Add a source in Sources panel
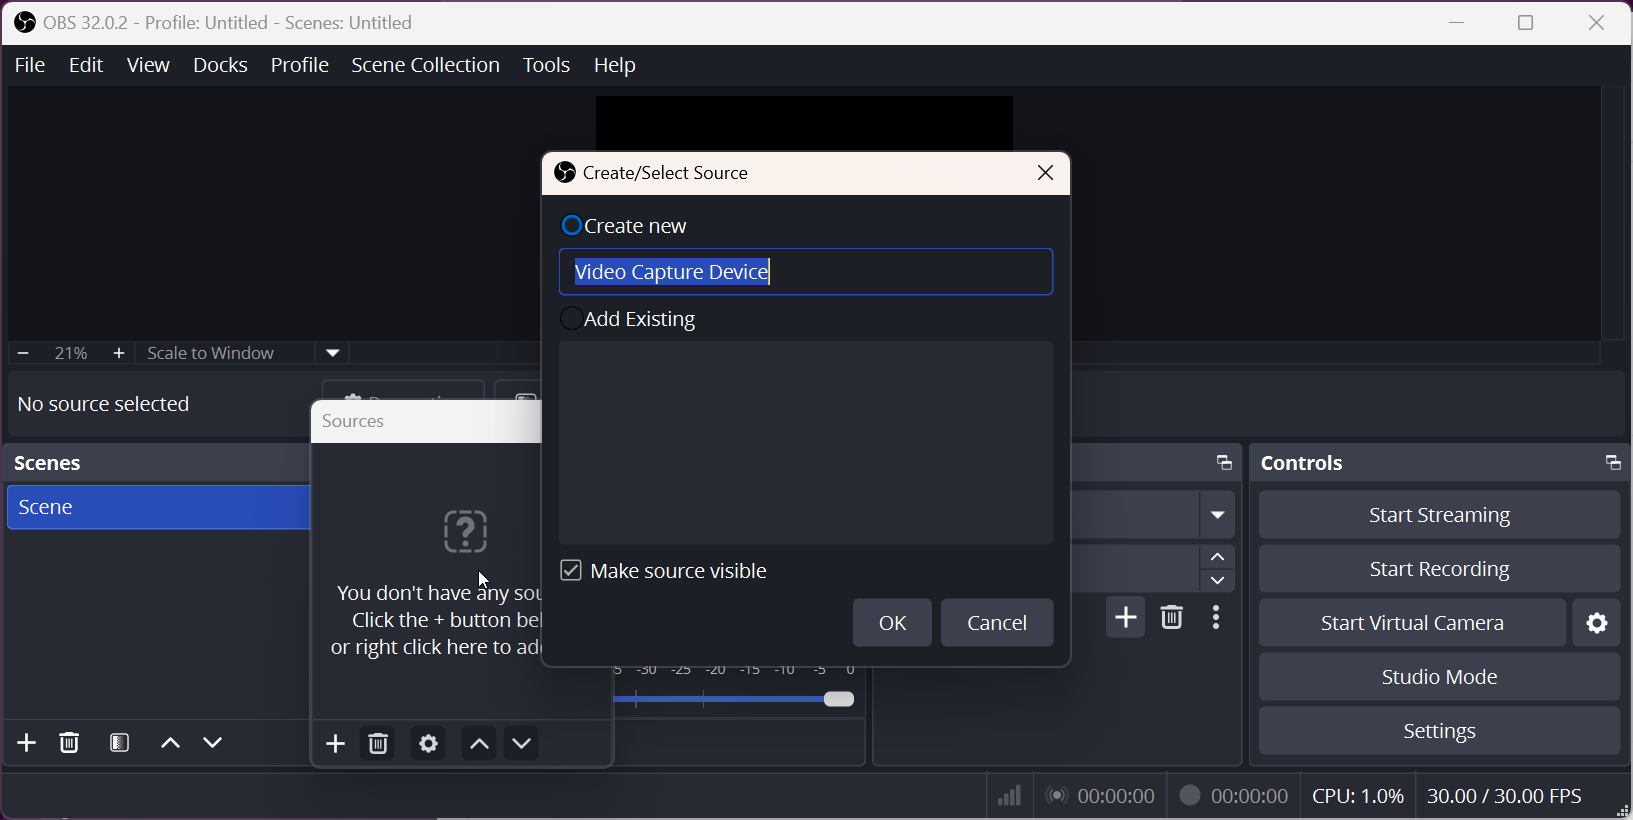This screenshot has width=1633, height=820. coord(336,744)
